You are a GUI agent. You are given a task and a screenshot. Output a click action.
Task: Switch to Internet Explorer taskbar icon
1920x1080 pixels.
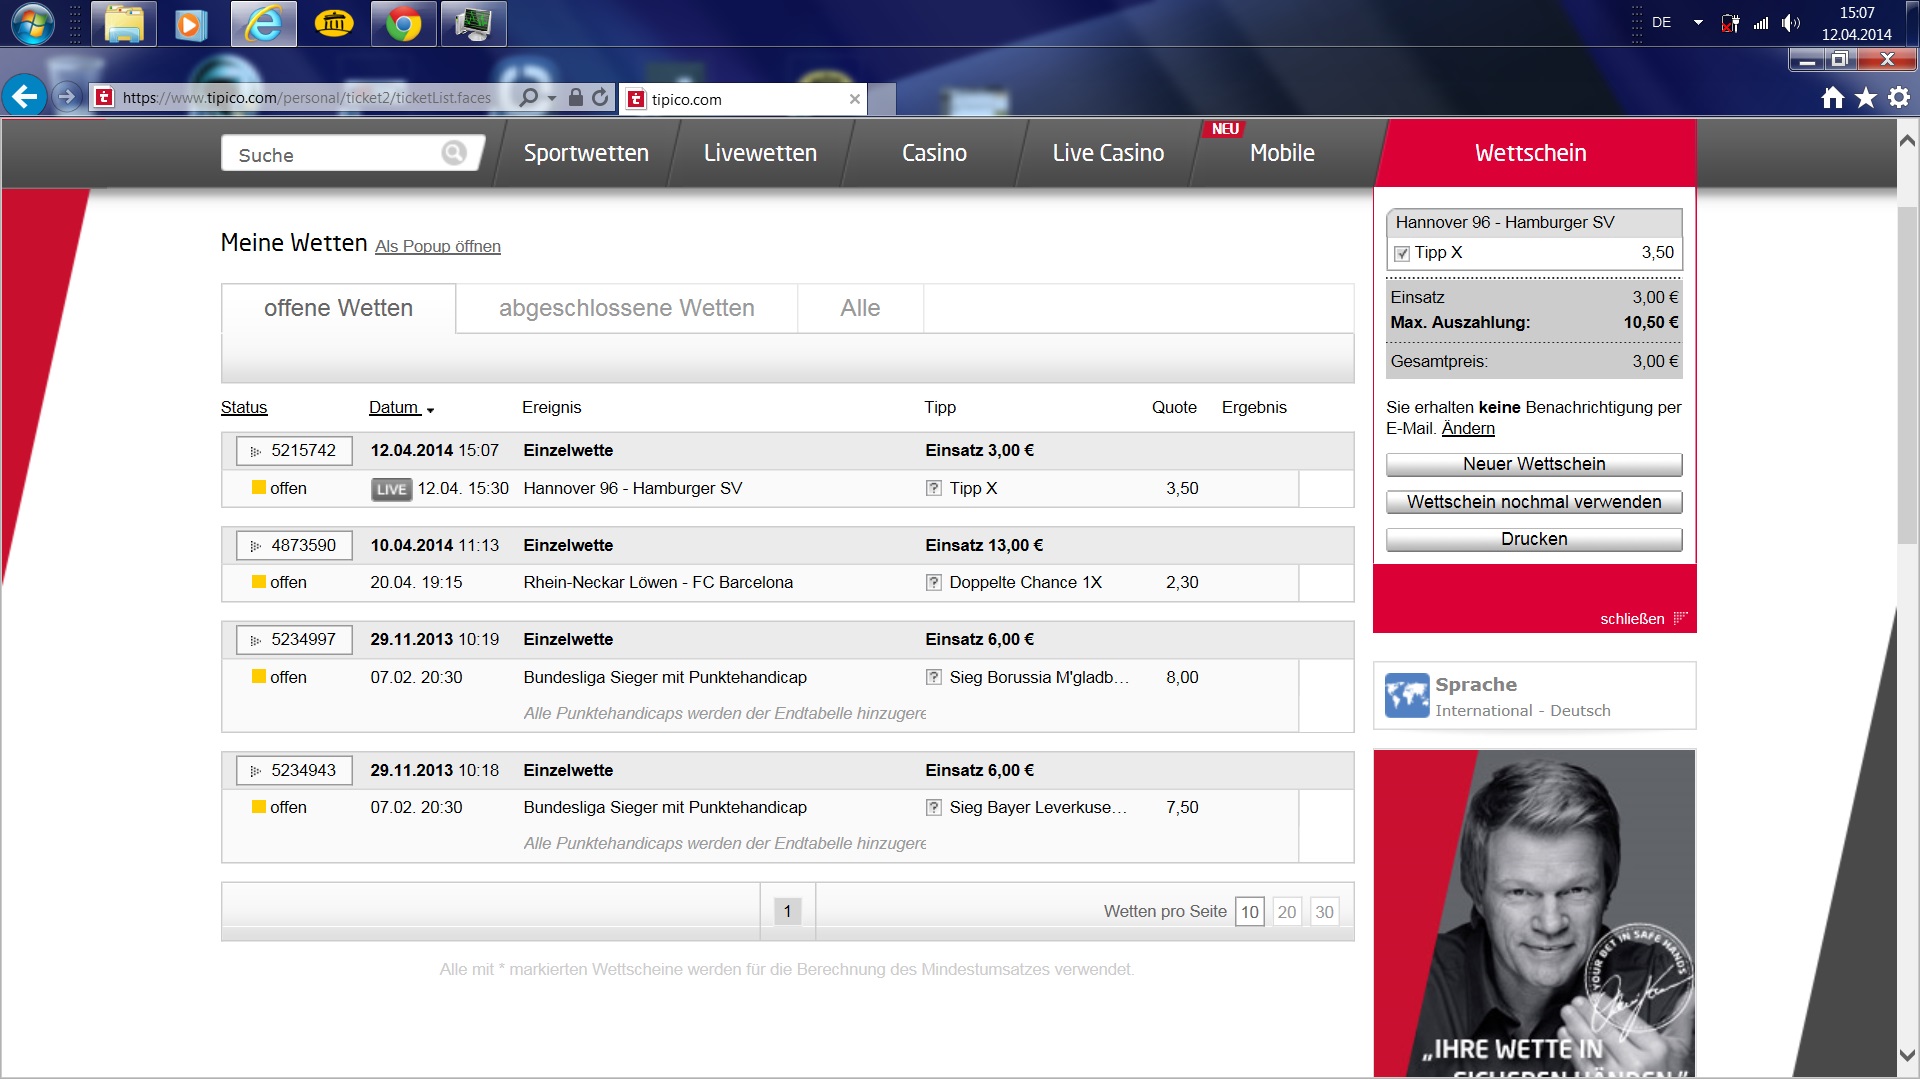coord(264,24)
